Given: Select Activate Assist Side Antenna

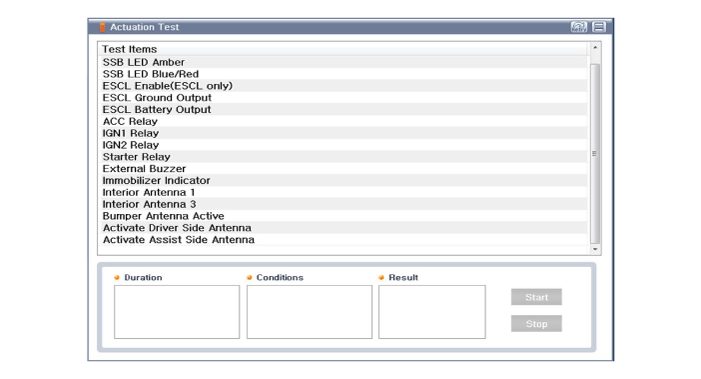Looking at the screenshot, I should [x=342, y=240].
